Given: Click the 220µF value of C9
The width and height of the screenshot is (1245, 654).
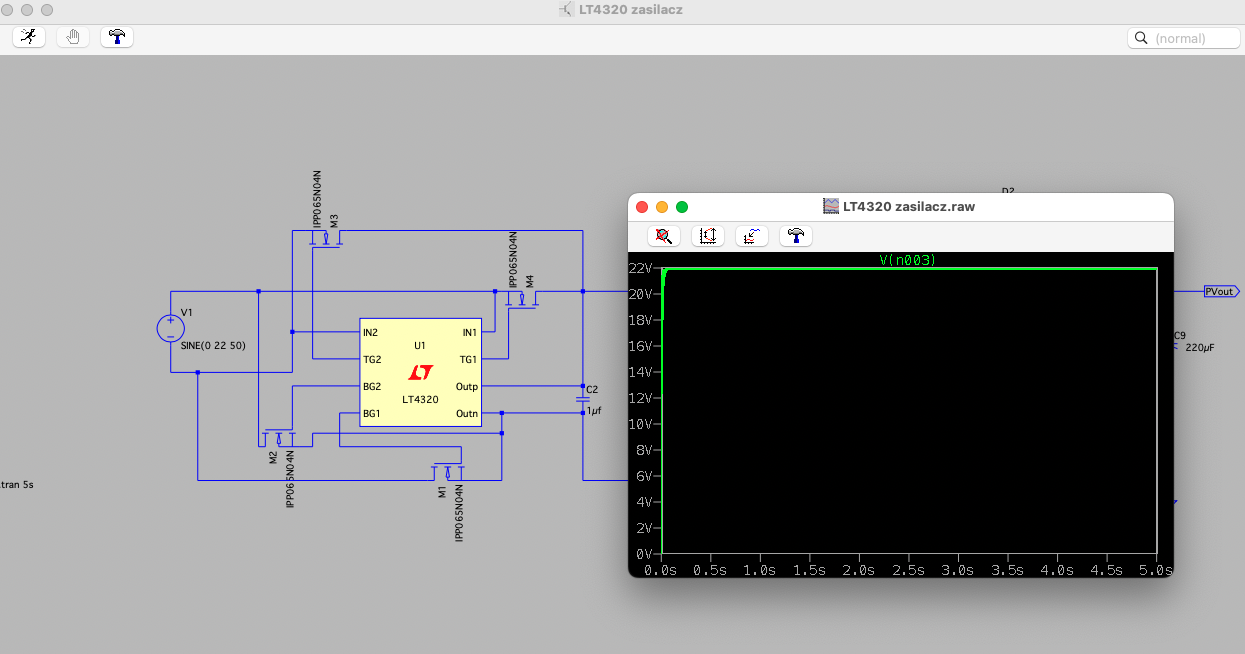Looking at the screenshot, I should click(x=1200, y=348).
